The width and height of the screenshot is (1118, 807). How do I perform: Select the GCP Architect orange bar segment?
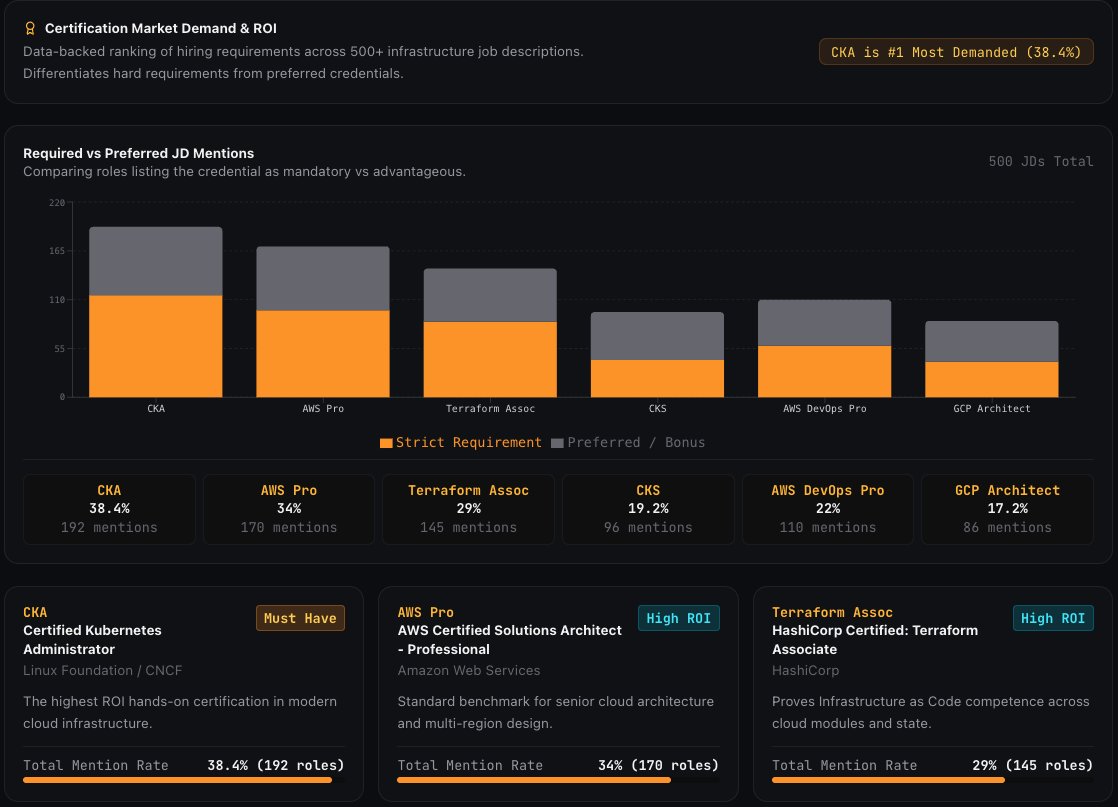click(x=992, y=379)
